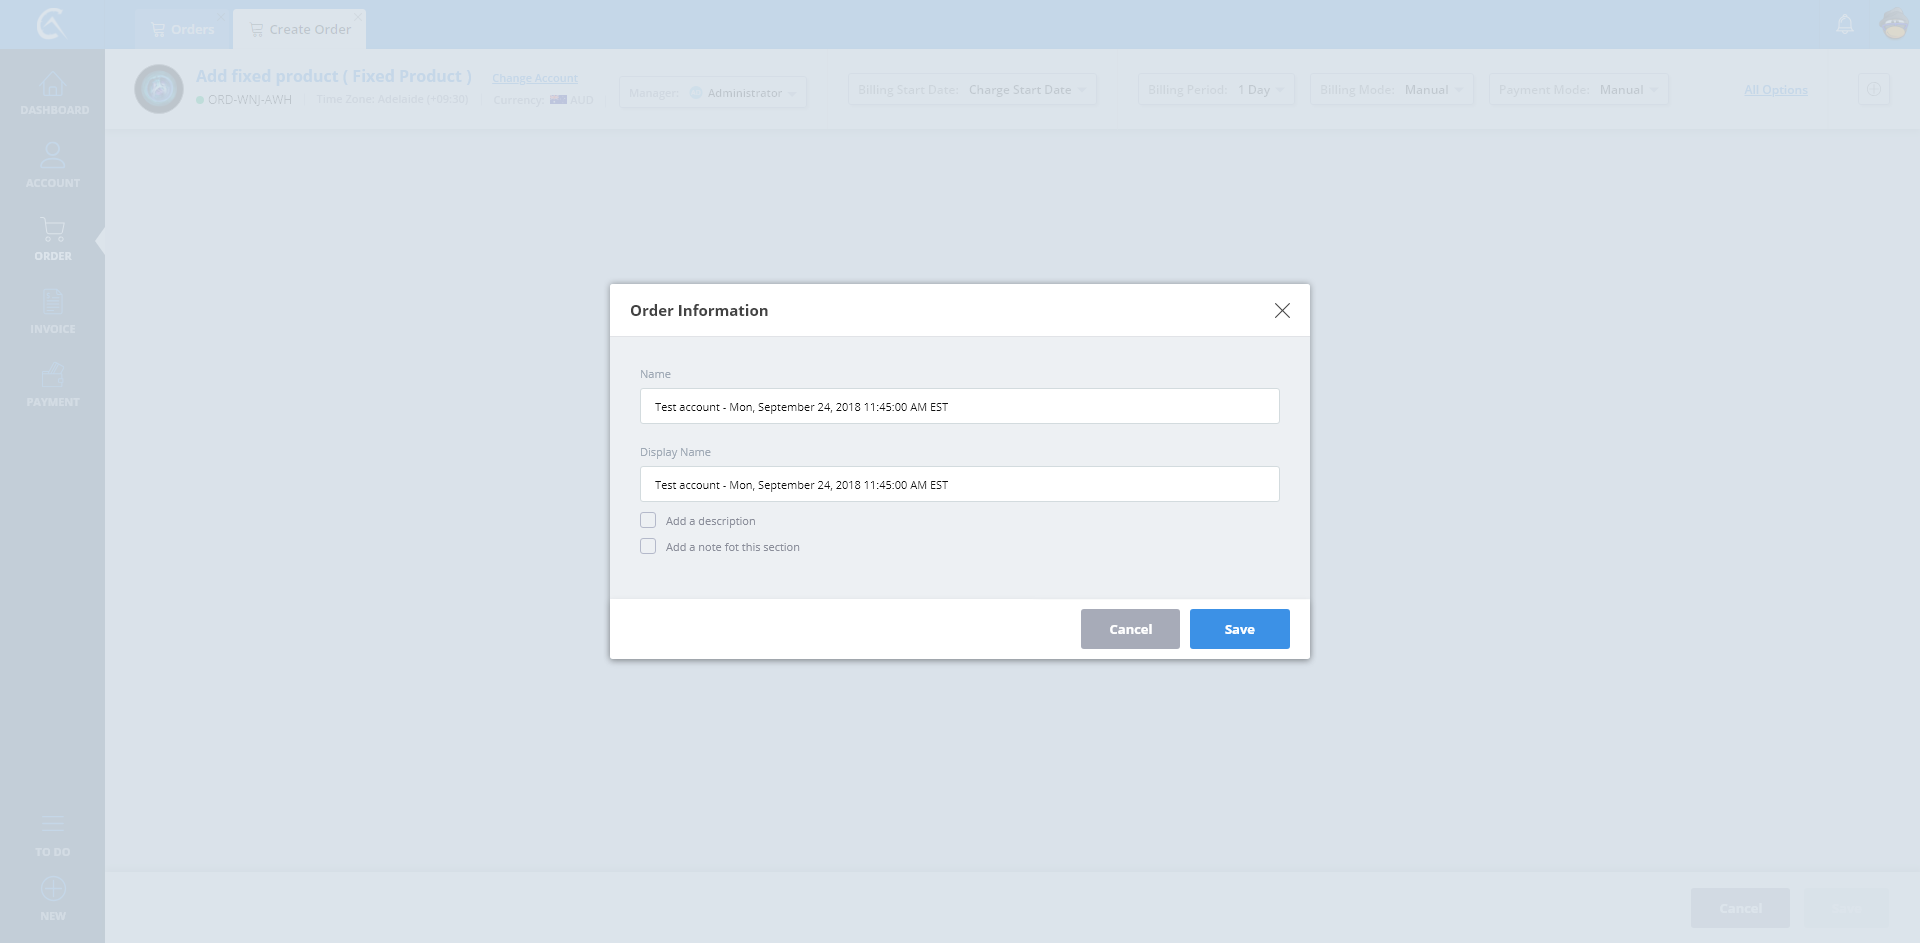Open the notifications bell icon
This screenshot has width=1920, height=943.
(x=1845, y=25)
